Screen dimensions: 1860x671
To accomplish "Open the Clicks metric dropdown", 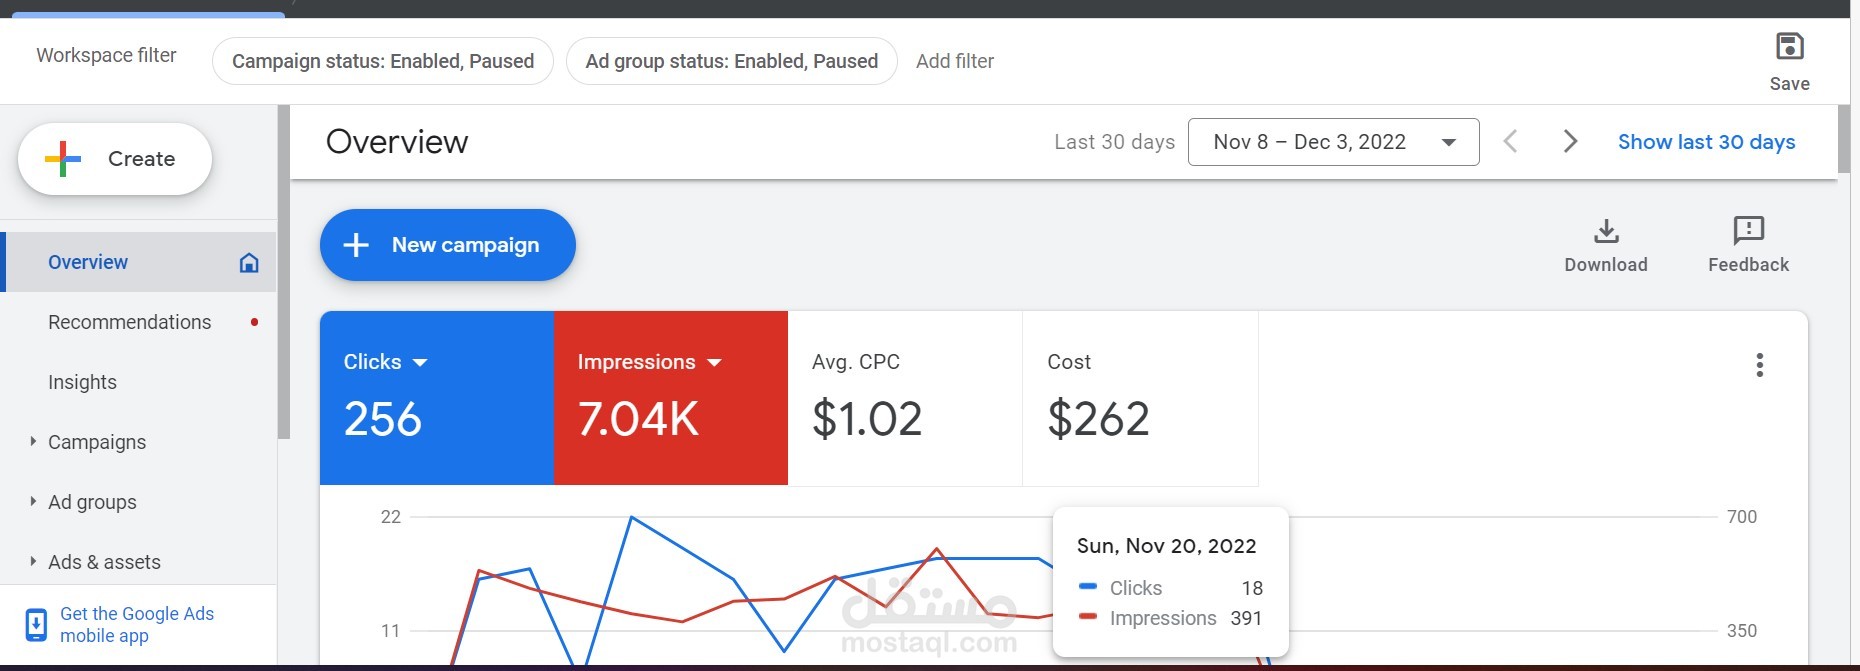I will 420,363.
